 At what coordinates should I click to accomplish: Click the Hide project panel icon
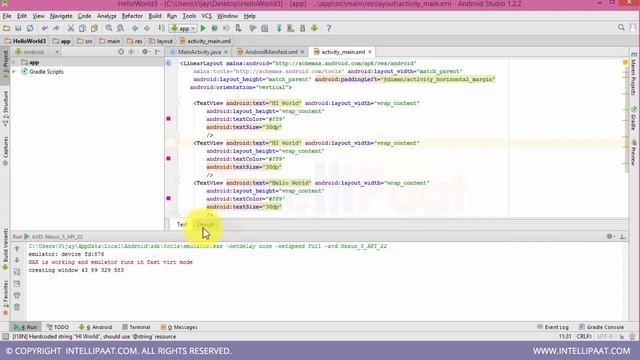pos(158,52)
